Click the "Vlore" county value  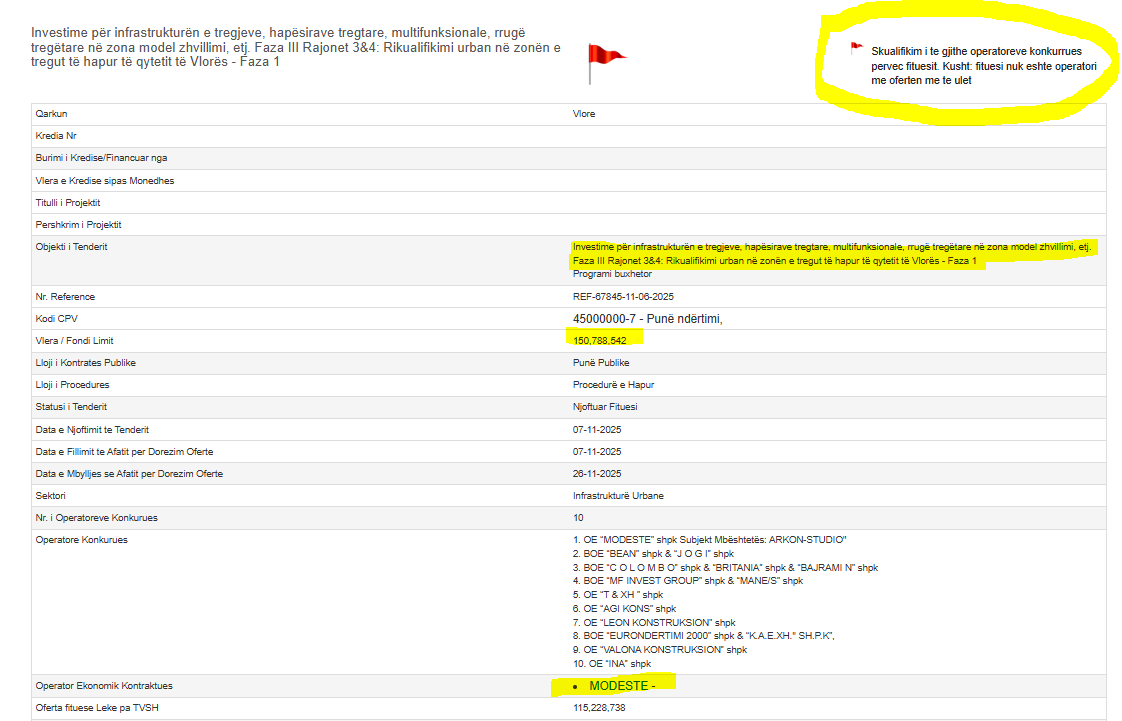(584, 114)
